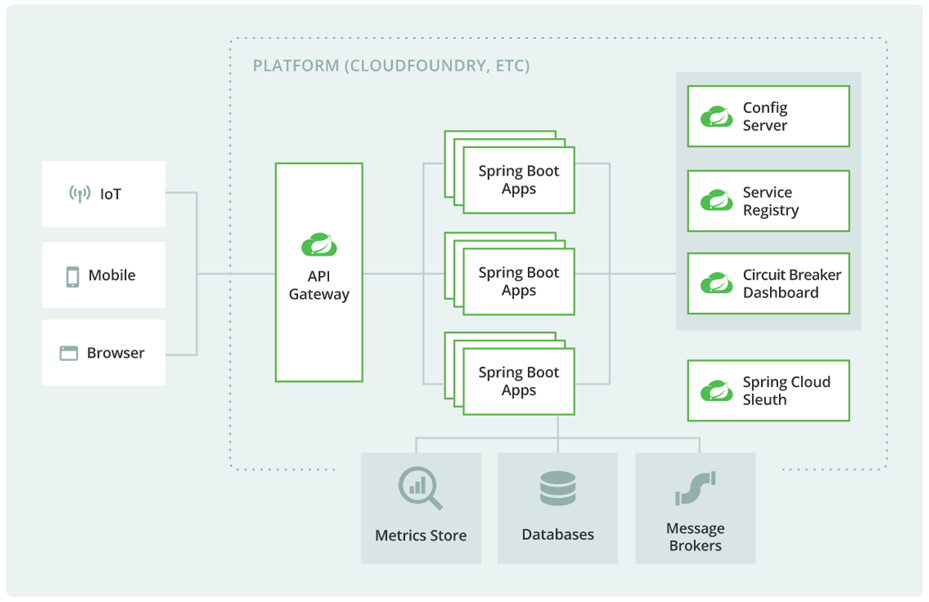Click the Spring leaf icon in API Gateway

pos(319,245)
